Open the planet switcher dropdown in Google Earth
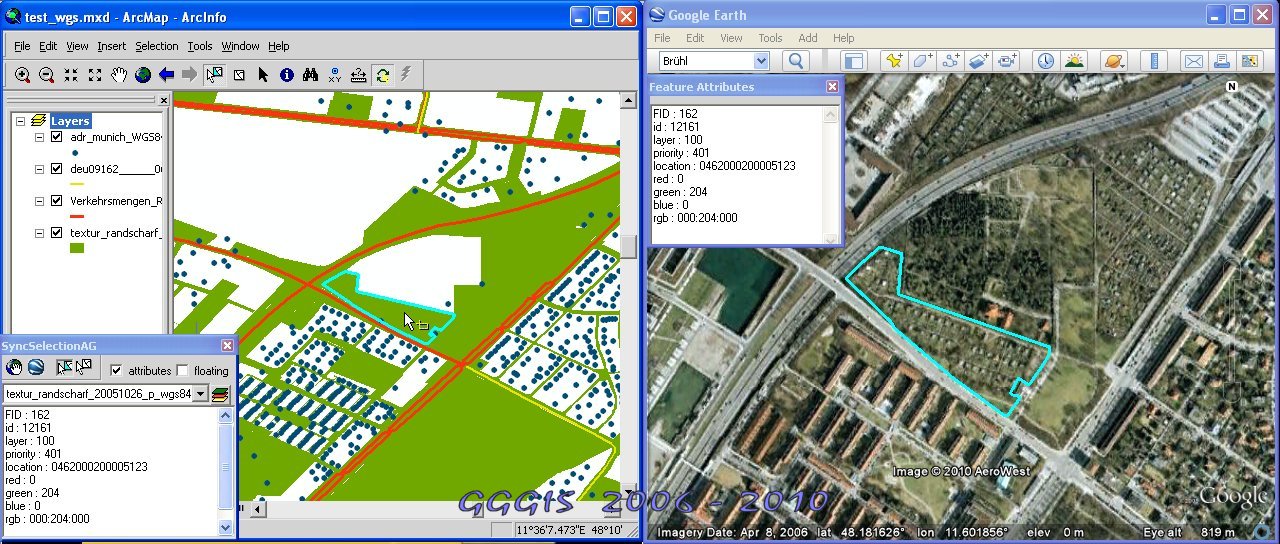The width and height of the screenshot is (1280, 544). tap(1113, 61)
